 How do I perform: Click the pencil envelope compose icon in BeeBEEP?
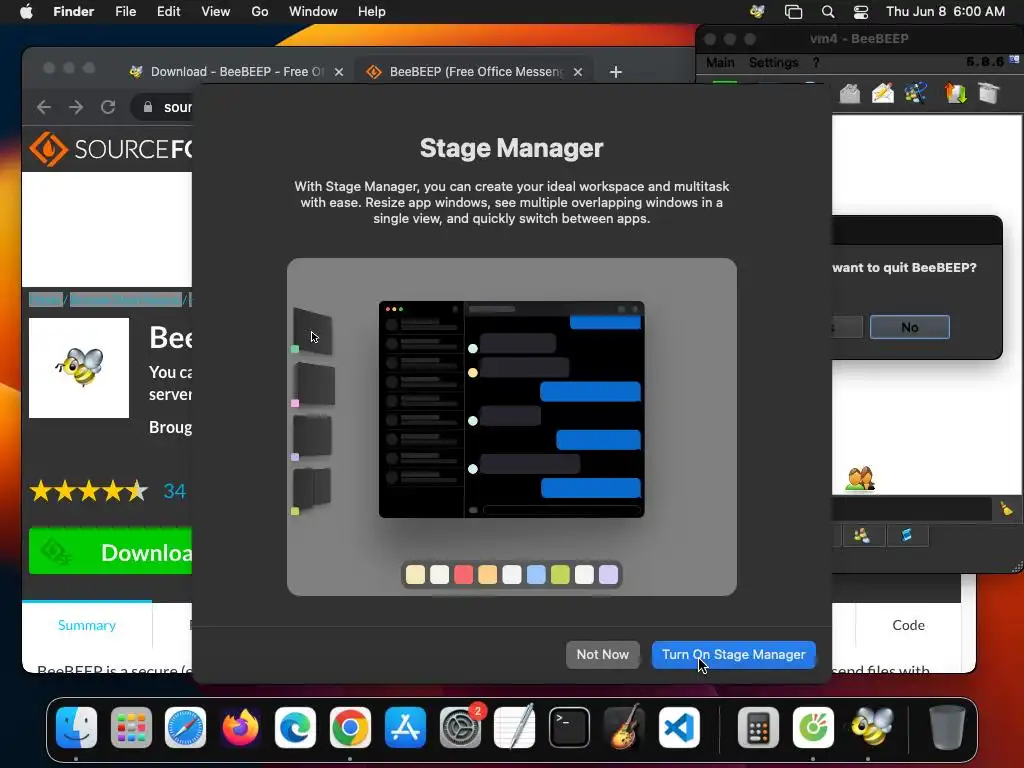pos(882,93)
